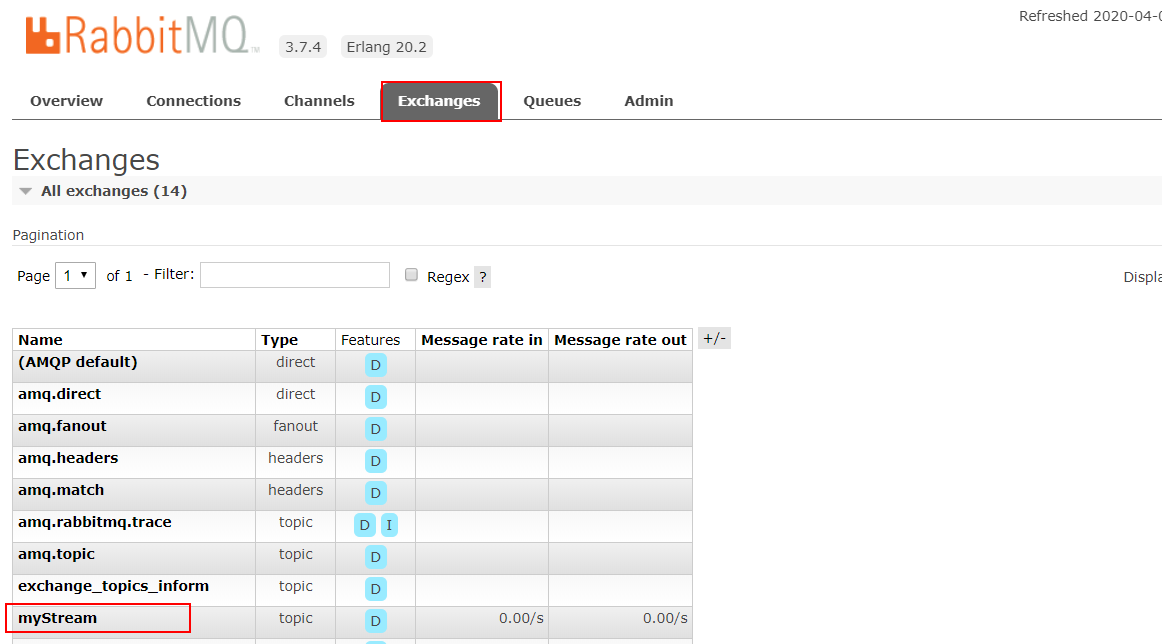Open the Queues tab
This screenshot has height=644, width=1162.
[x=552, y=101]
